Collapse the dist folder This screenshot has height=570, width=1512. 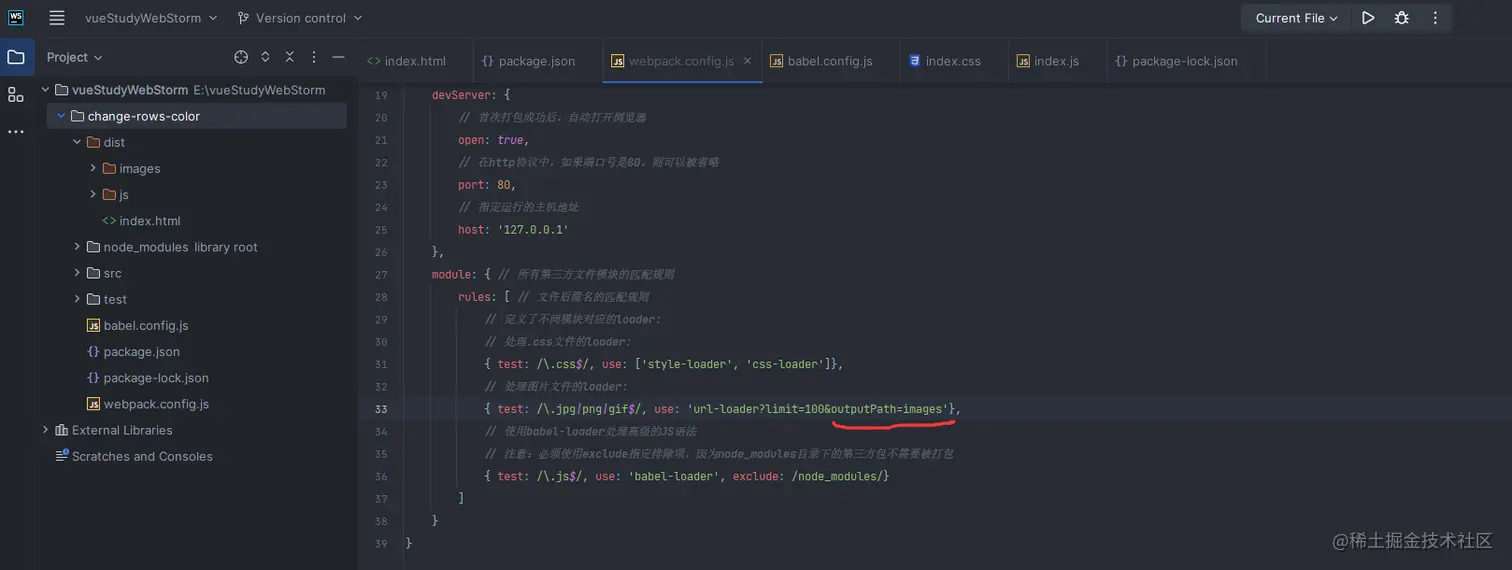(77, 142)
